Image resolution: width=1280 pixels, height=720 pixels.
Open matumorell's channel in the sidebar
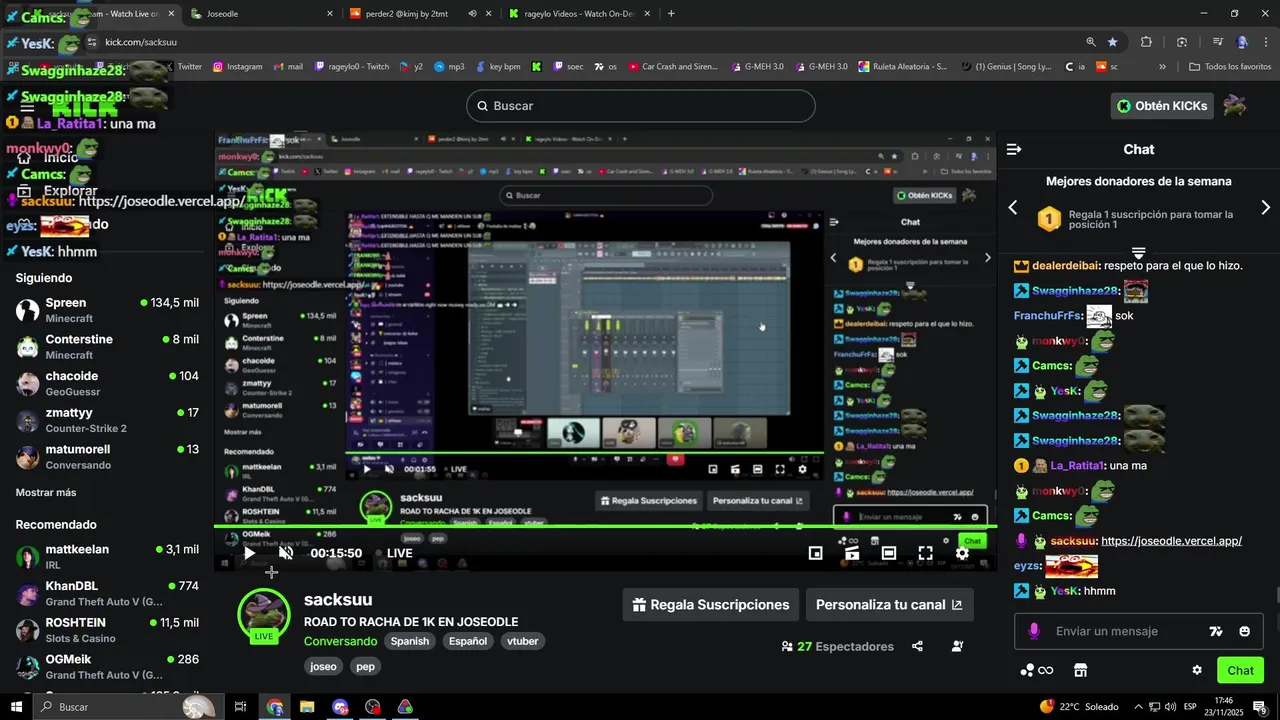tap(106, 457)
